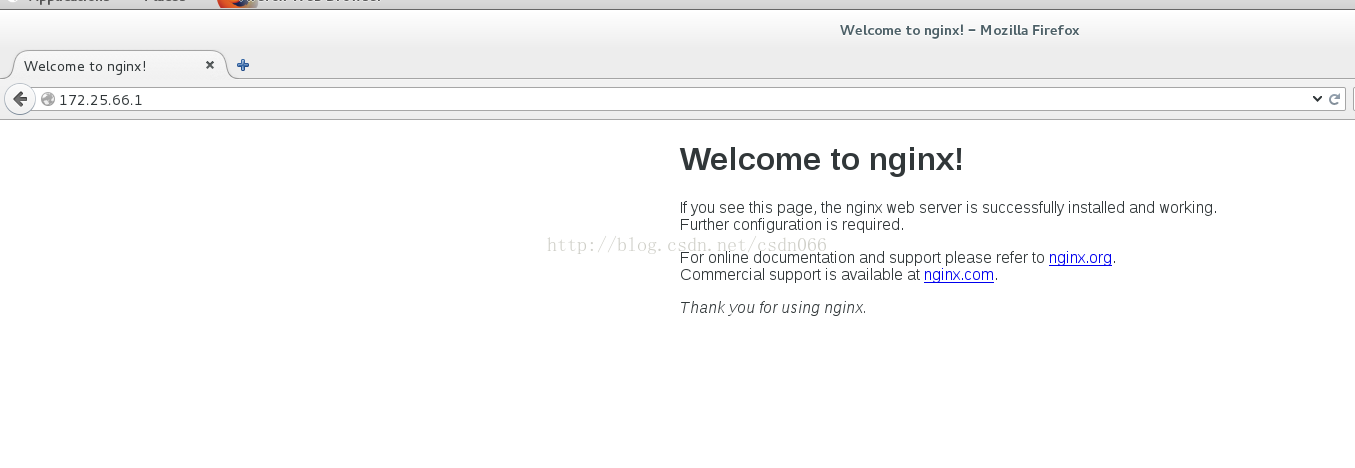
Task: Open the nginx.com link
Action: tap(958, 275)
